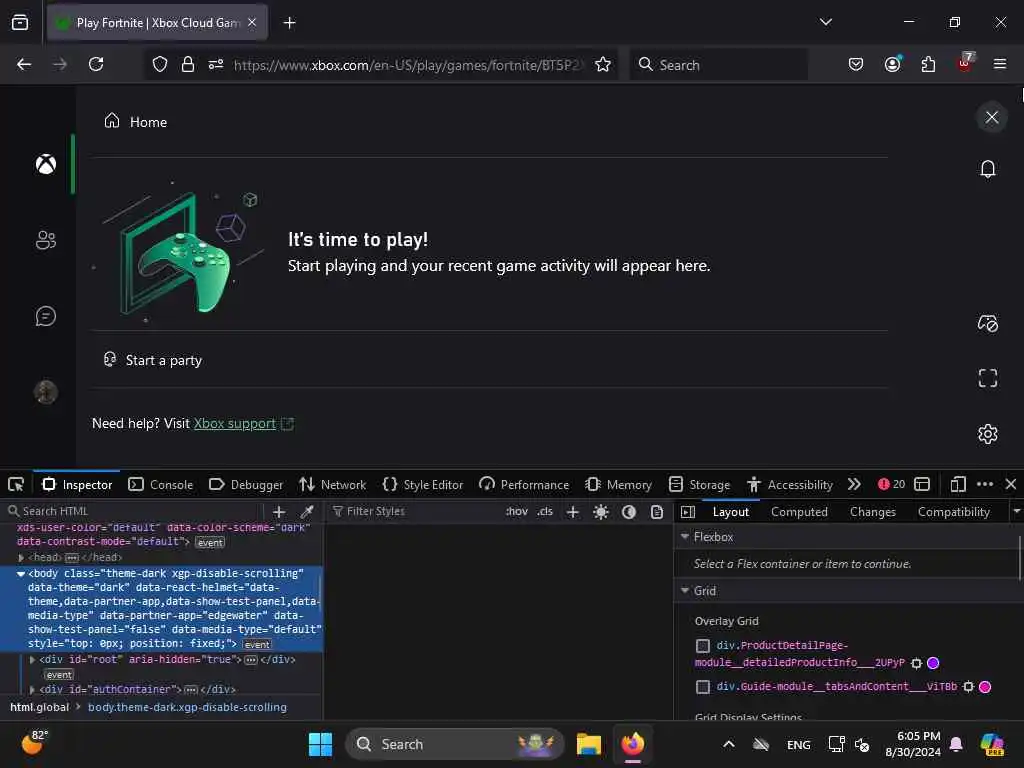The image size is (1024, 768).
Task: Toggle the .cls class panel
Action: point(545,511)
